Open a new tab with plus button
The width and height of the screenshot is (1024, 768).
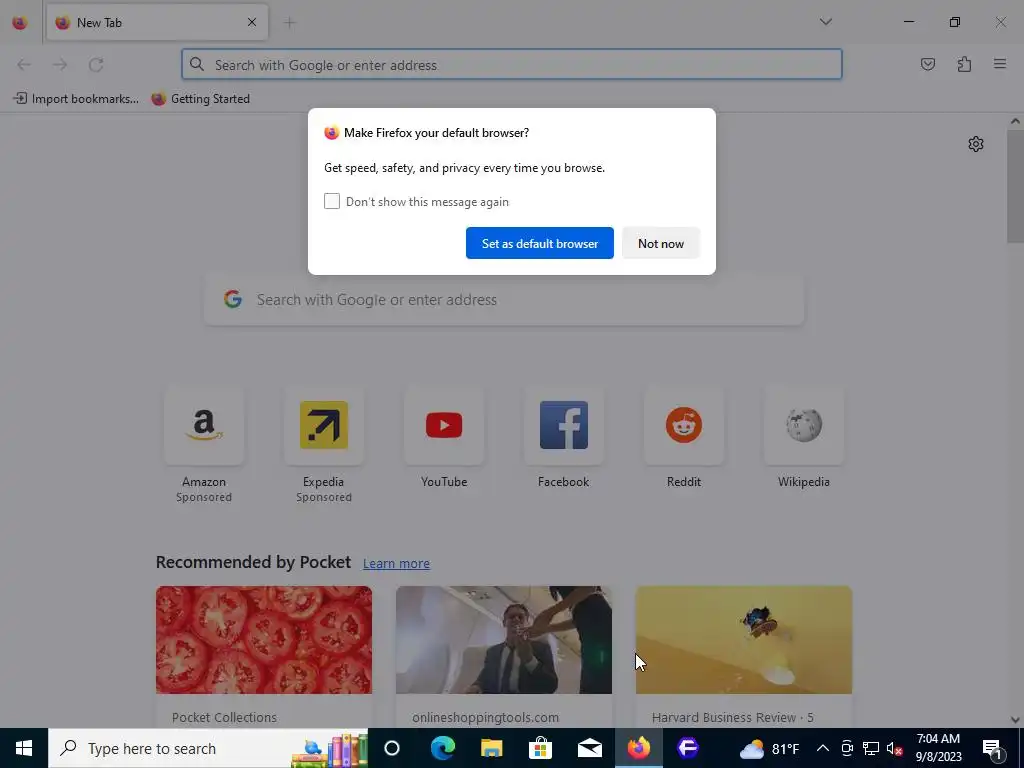(289, 23)
